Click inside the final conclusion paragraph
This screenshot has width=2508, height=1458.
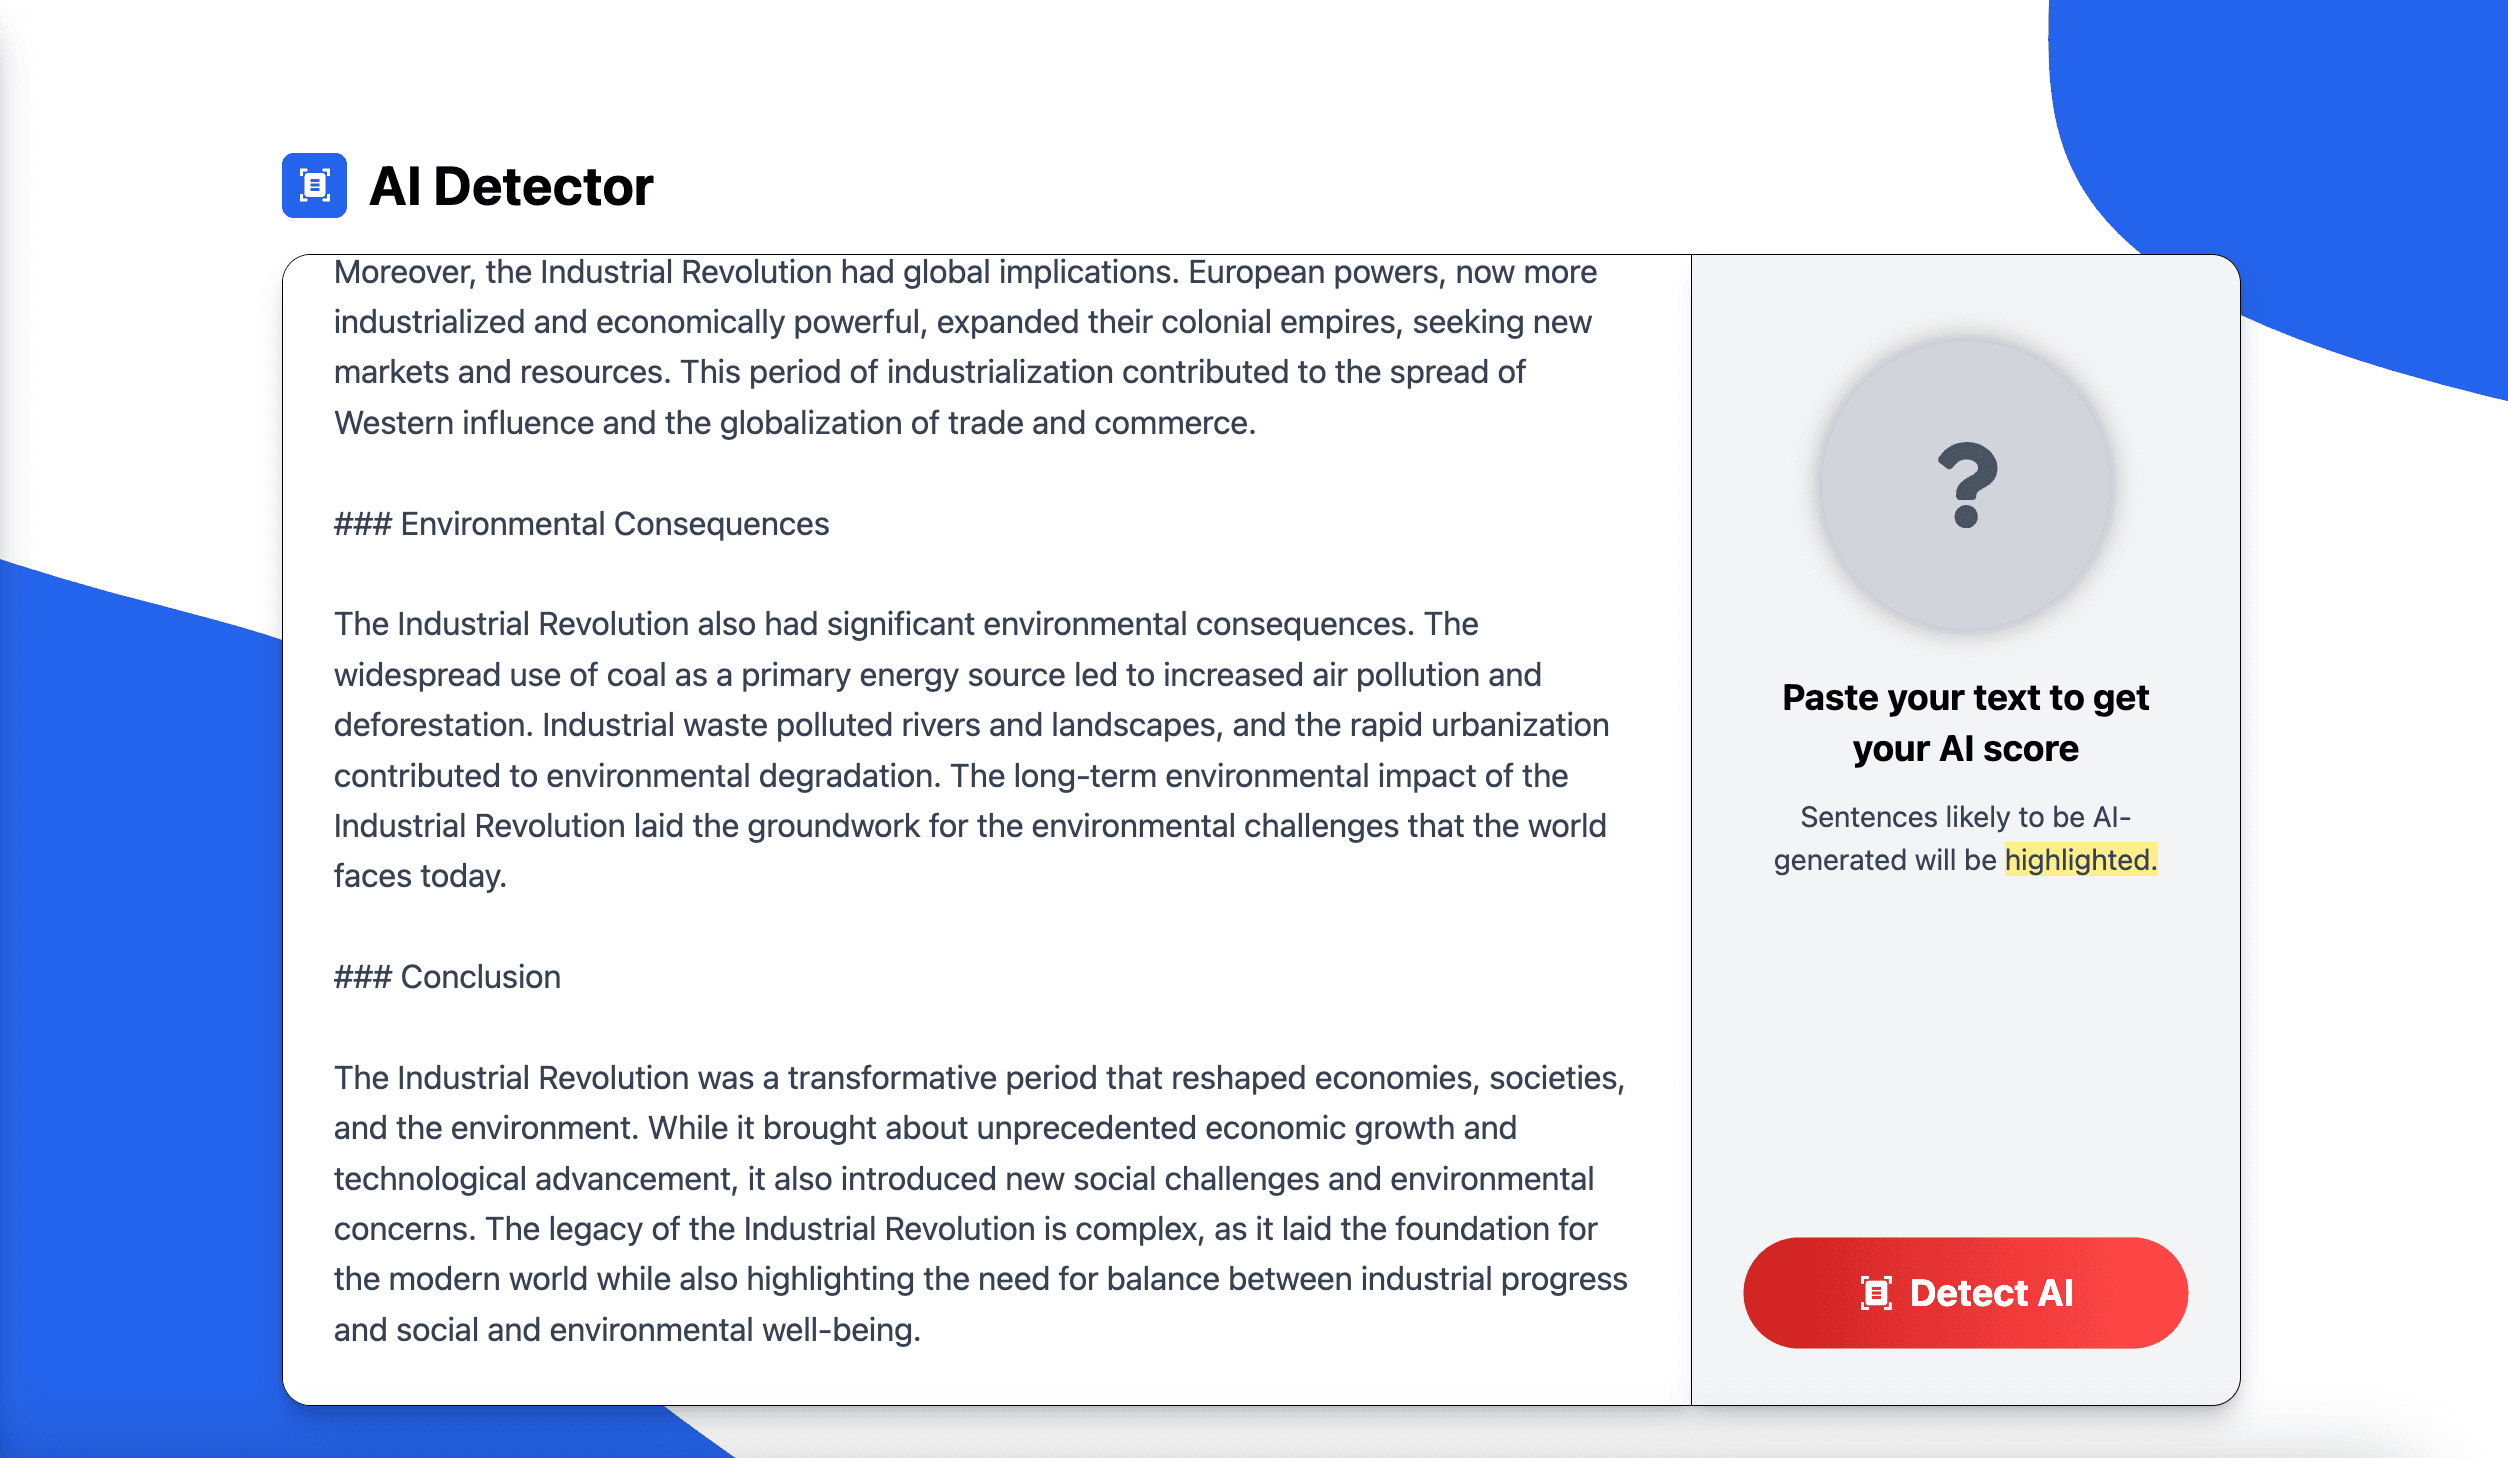pos(980,1204)
